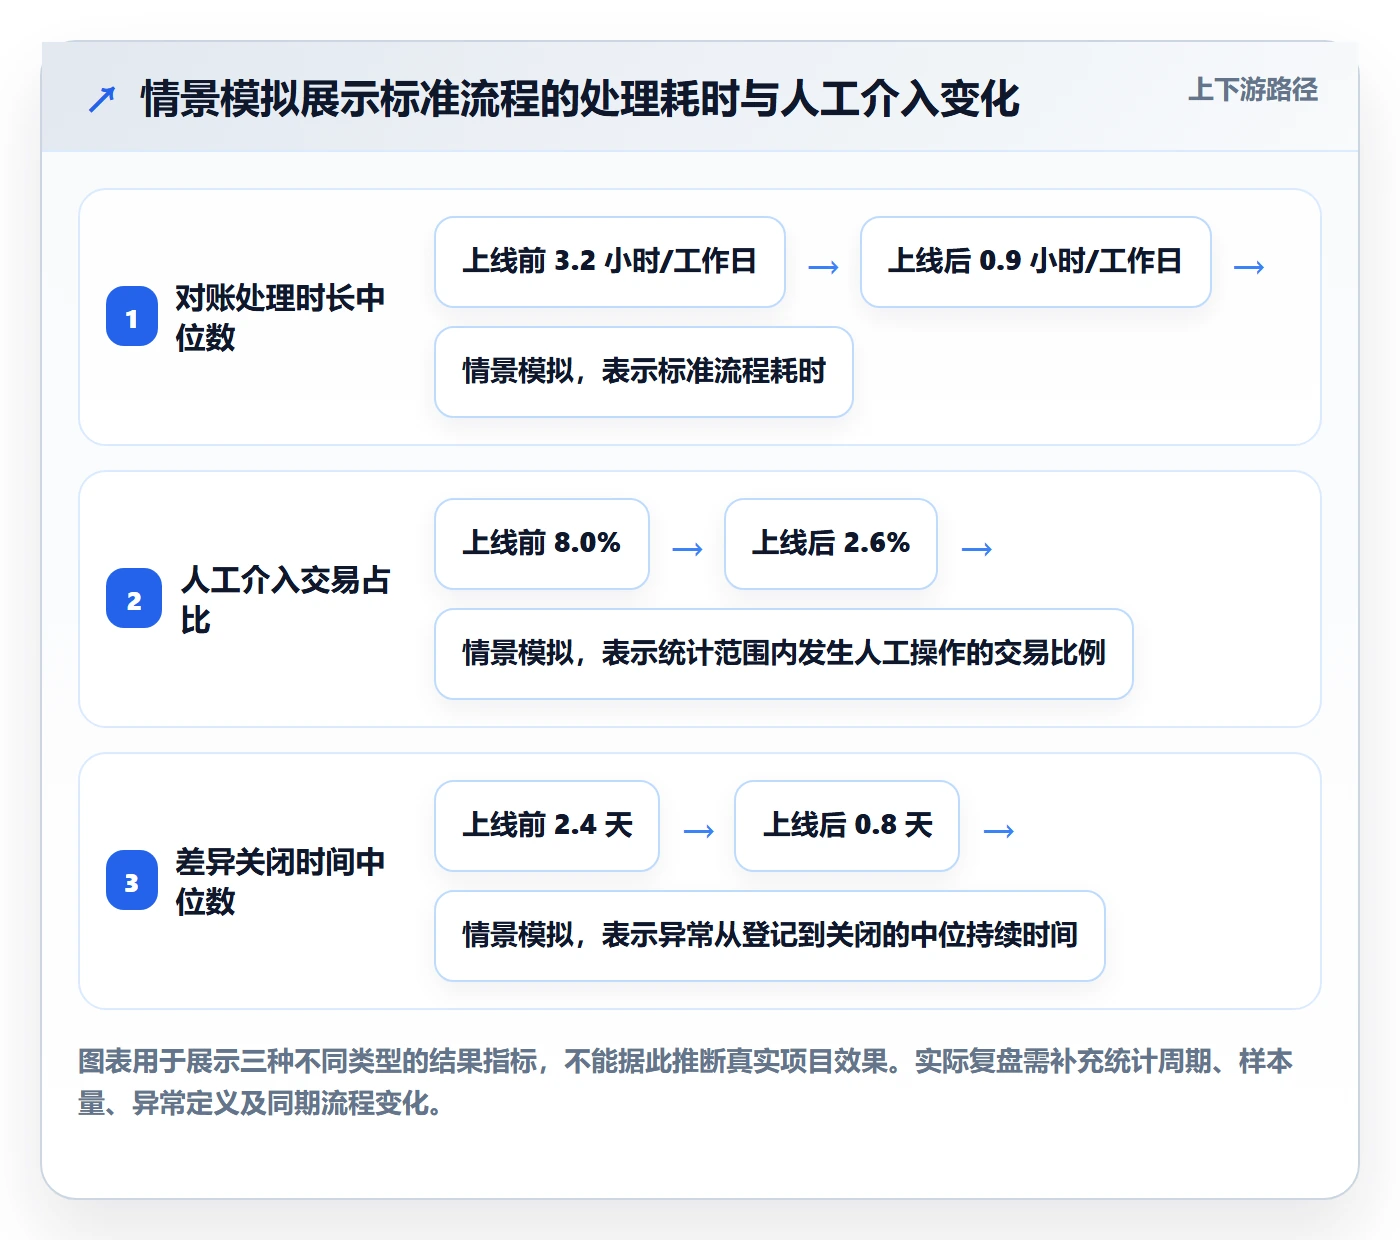Click the 上线后 0.8 天 chip
Viewport: 1400px width, 1240px height.
(847, 826)
